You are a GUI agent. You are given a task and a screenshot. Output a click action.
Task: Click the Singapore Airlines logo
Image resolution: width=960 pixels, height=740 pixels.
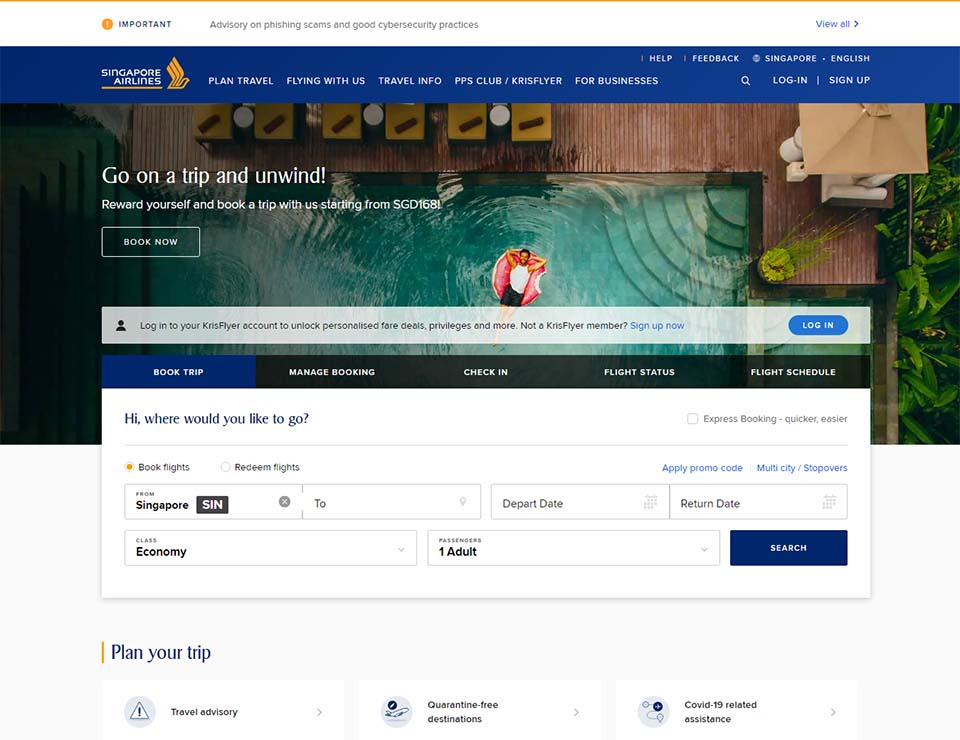tap(145, 74)
